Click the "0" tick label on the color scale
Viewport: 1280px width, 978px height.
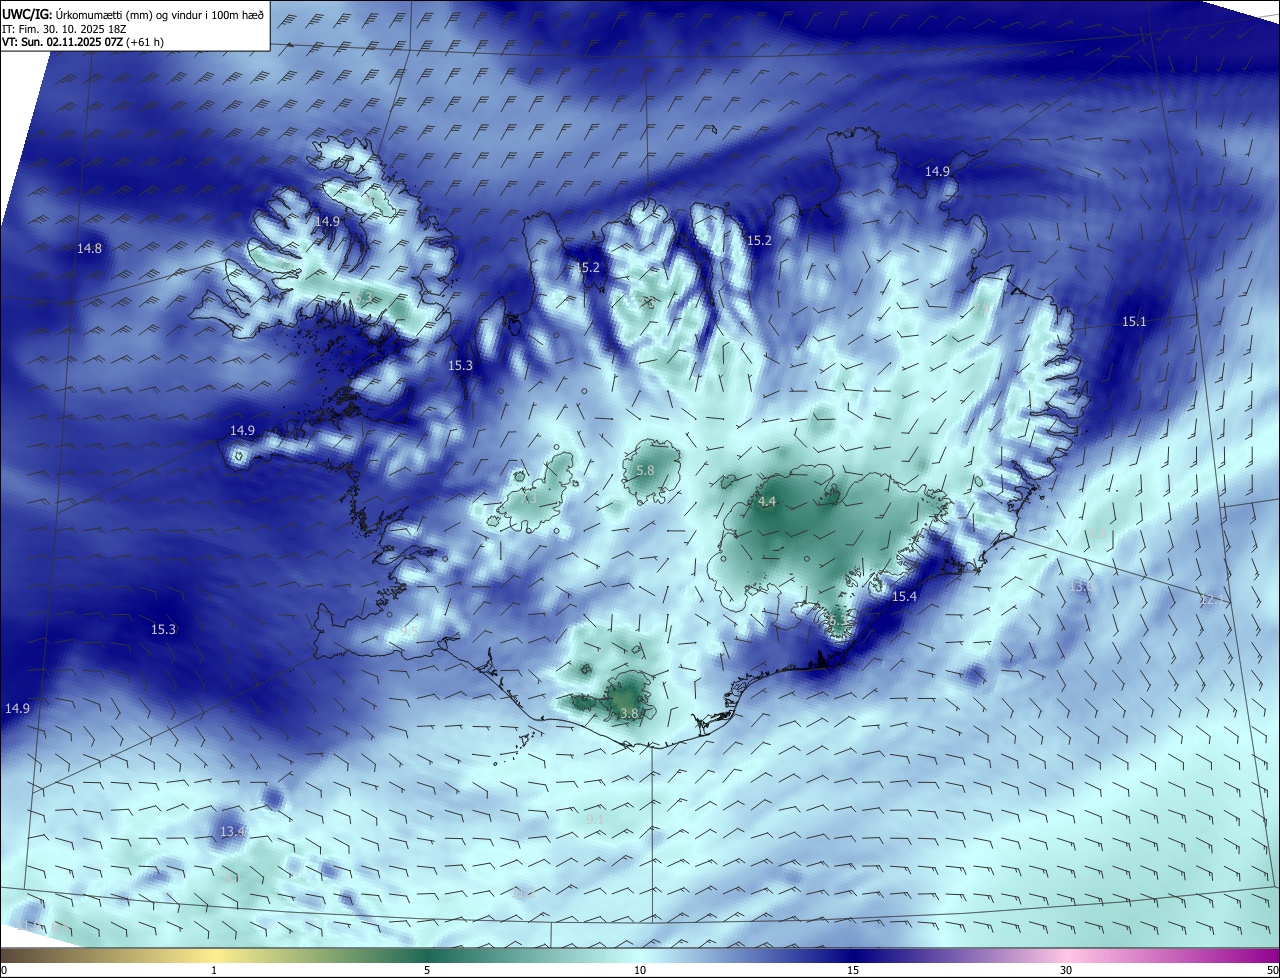coord(3,970)
